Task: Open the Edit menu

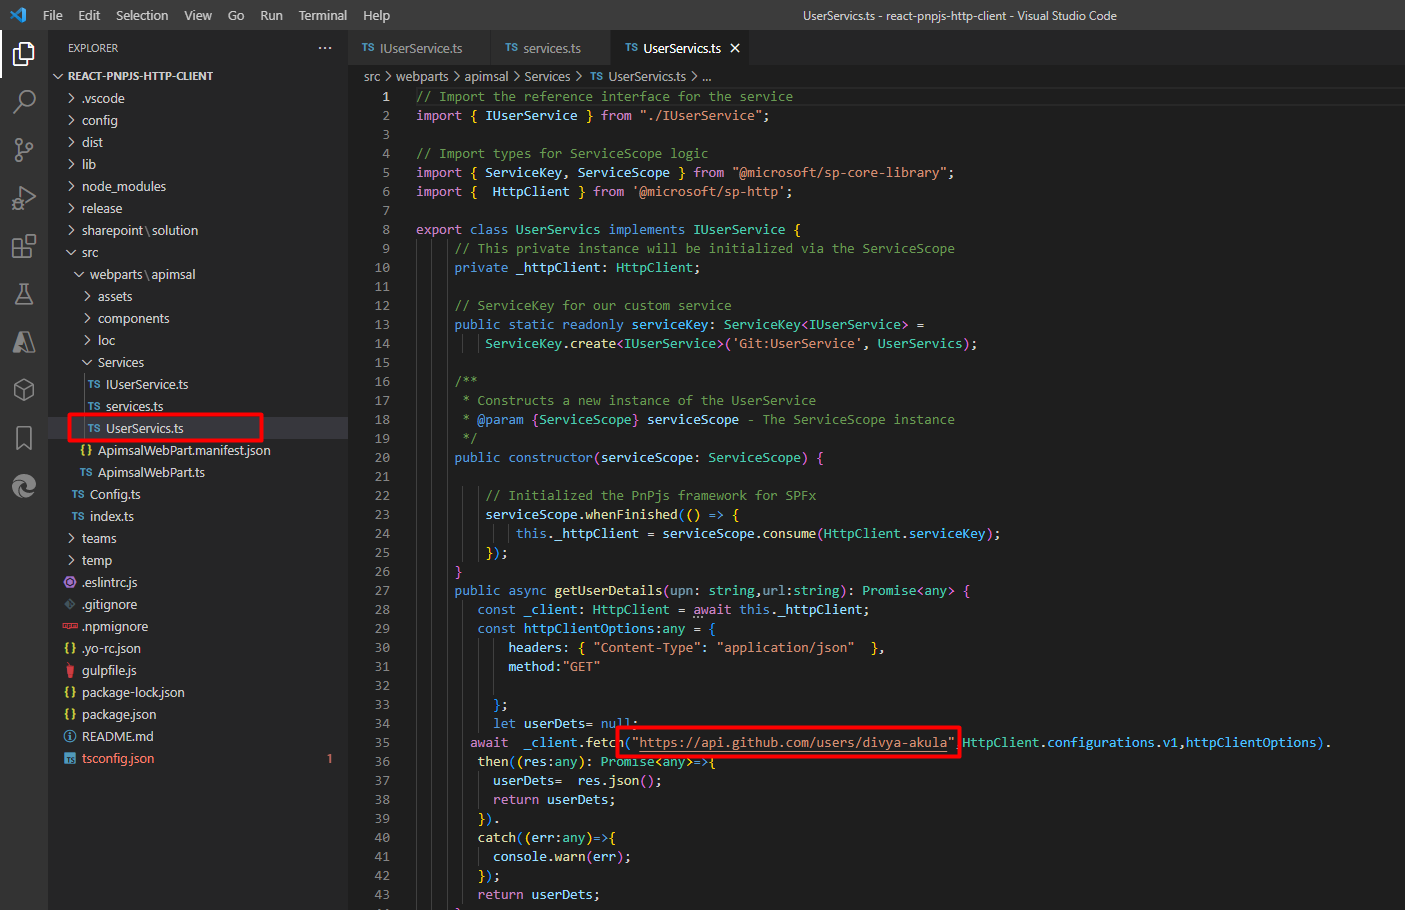Action: coord(89,15)
